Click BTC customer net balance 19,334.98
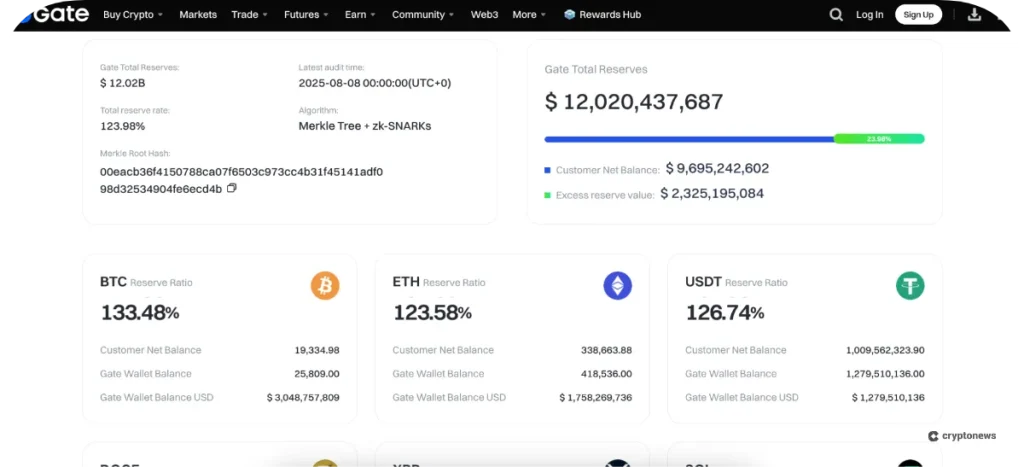Viewport: 1024px width, 467px height. pos(317,350)
